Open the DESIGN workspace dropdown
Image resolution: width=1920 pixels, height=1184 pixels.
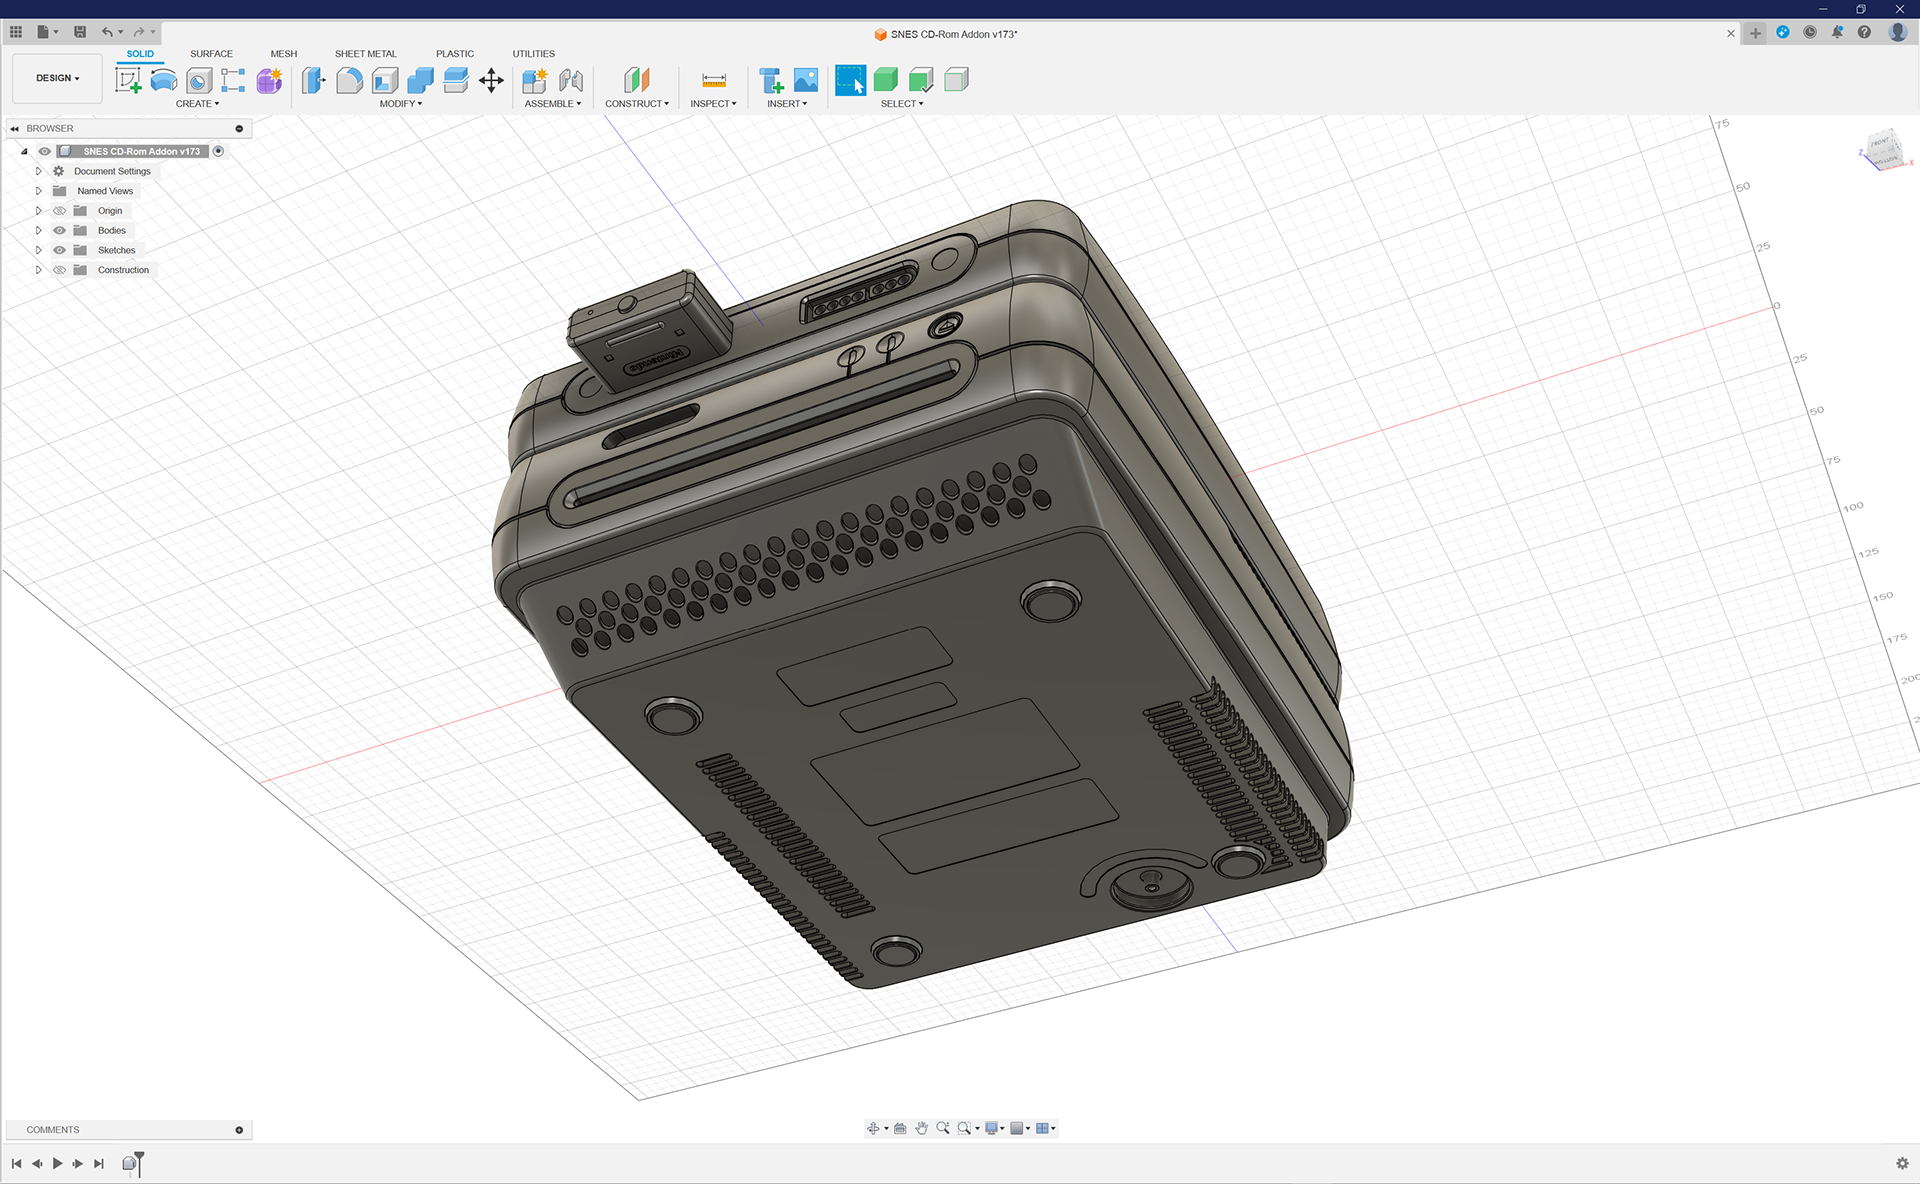pos(57,78)
